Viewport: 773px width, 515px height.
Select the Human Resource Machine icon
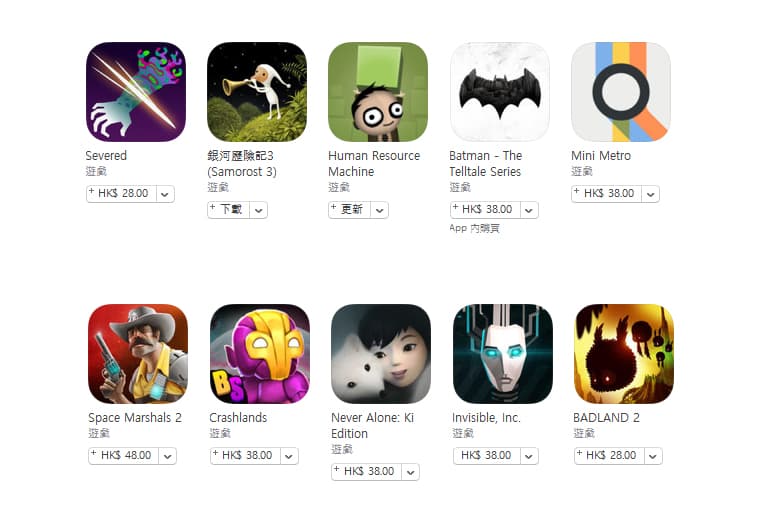(x=378, y=92)
